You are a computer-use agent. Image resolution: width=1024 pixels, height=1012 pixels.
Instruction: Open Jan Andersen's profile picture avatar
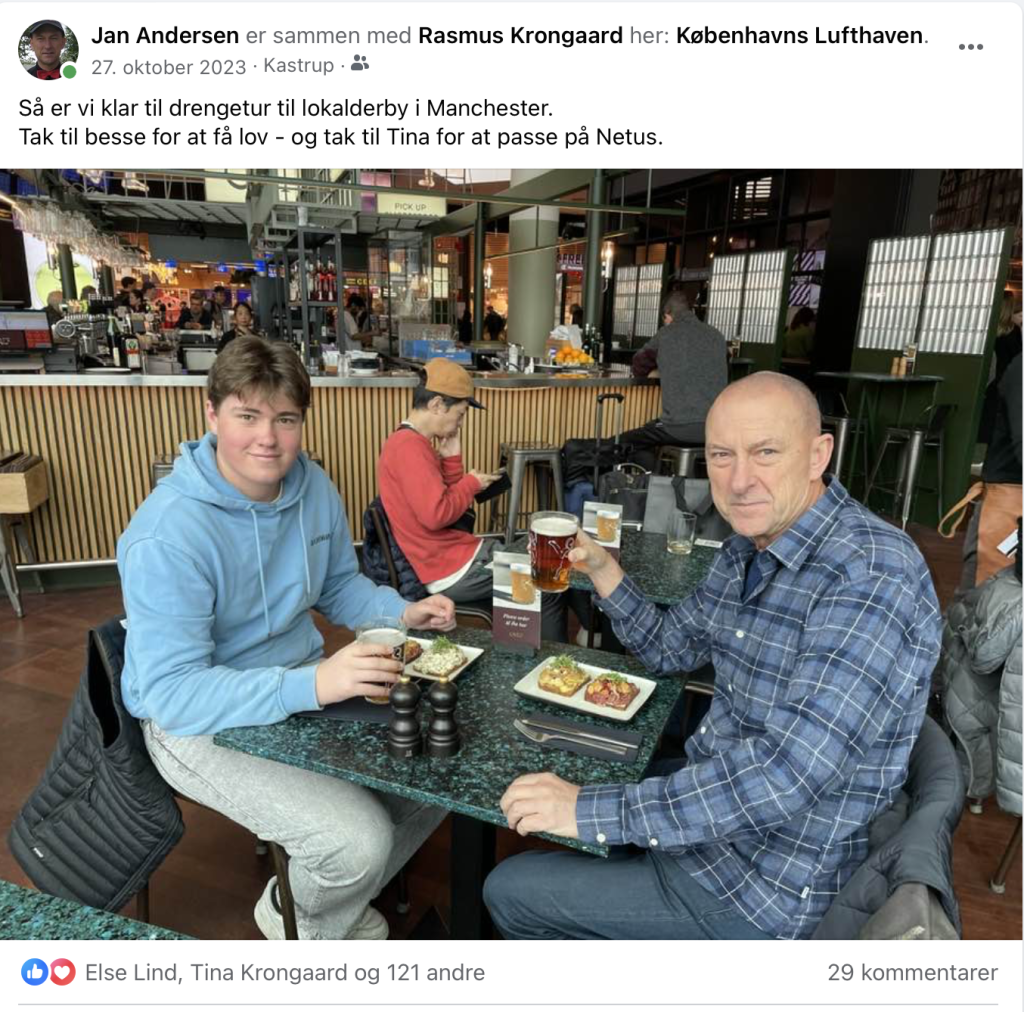48,50
